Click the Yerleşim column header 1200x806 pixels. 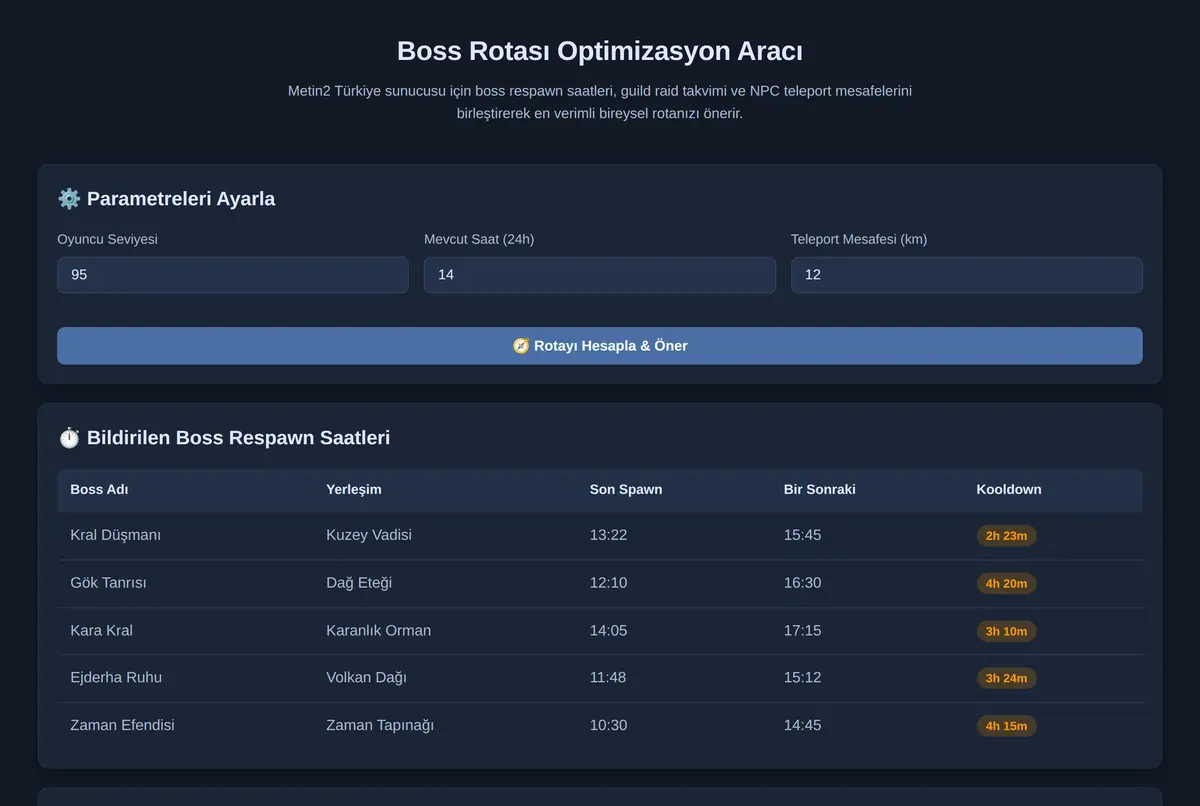(354, 490)
